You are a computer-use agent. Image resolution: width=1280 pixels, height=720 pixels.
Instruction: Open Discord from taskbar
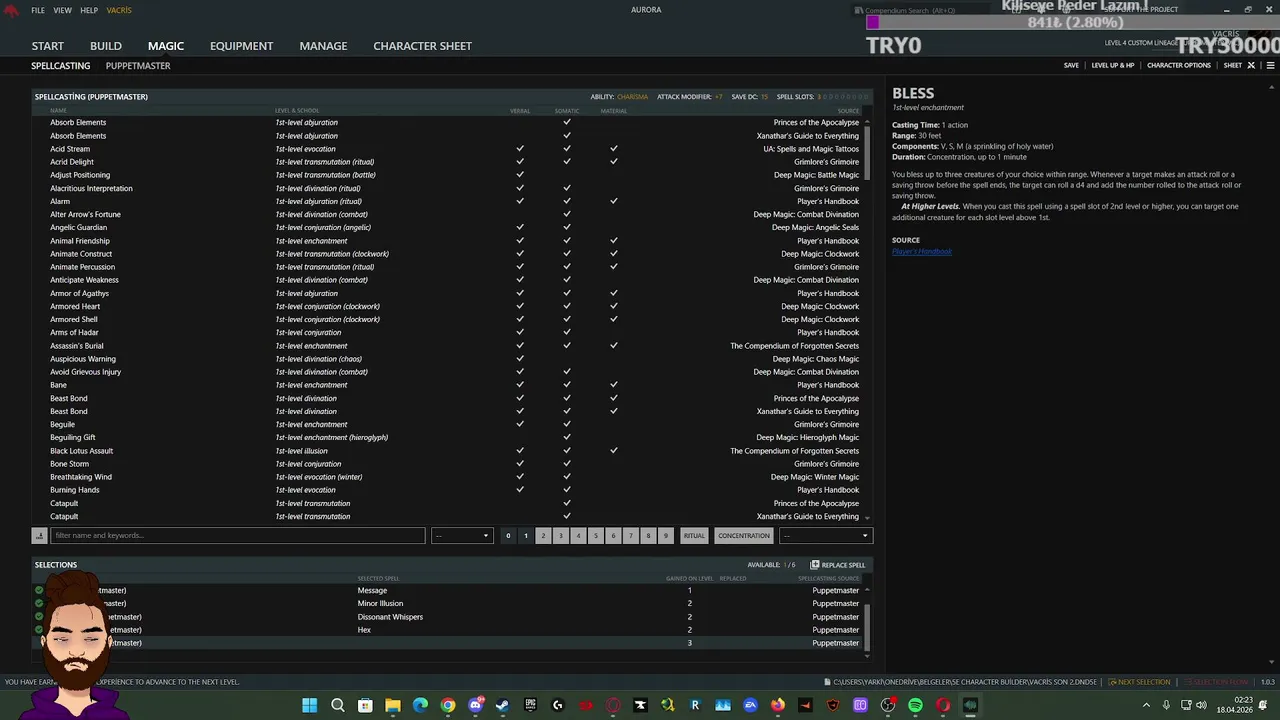click(475, 705)
